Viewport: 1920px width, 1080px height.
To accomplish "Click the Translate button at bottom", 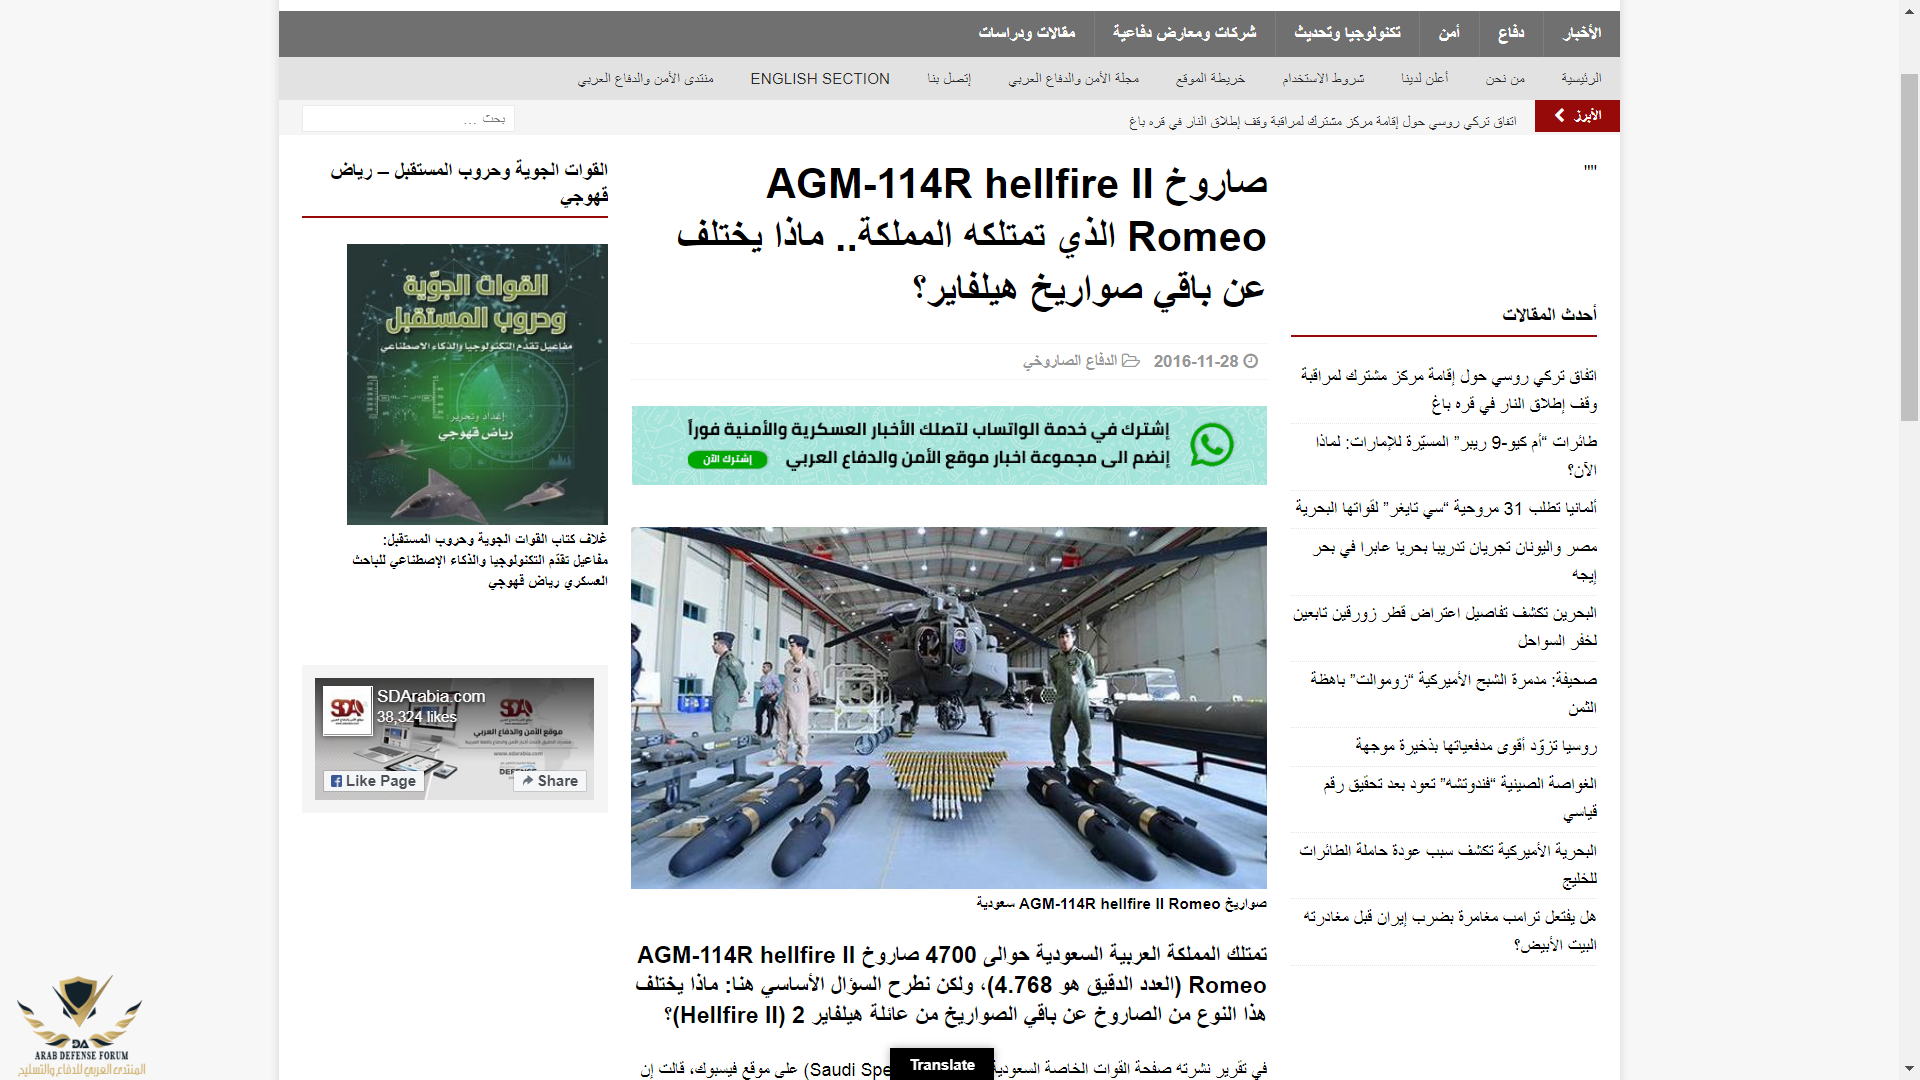I will (x=942, y=1064).
